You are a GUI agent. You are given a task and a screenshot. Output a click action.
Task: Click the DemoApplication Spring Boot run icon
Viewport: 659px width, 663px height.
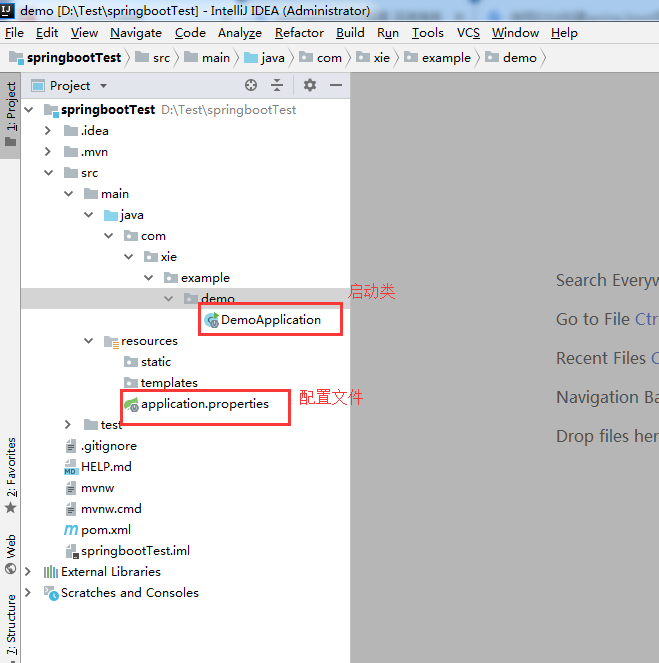click(x=211, y=320)
